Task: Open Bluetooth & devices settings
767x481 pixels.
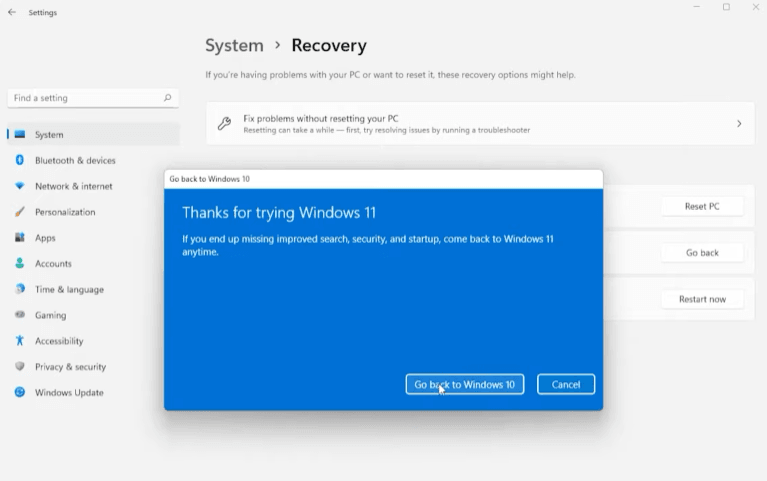Action: [x=75, y=160]
